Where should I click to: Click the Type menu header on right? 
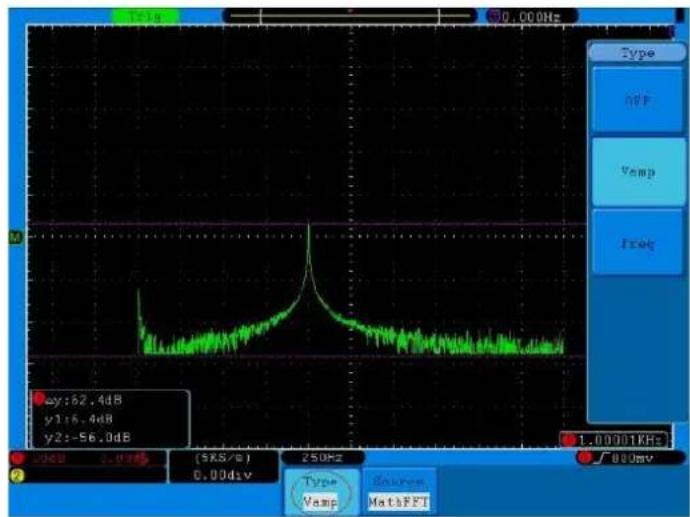(x=637, y=53)
